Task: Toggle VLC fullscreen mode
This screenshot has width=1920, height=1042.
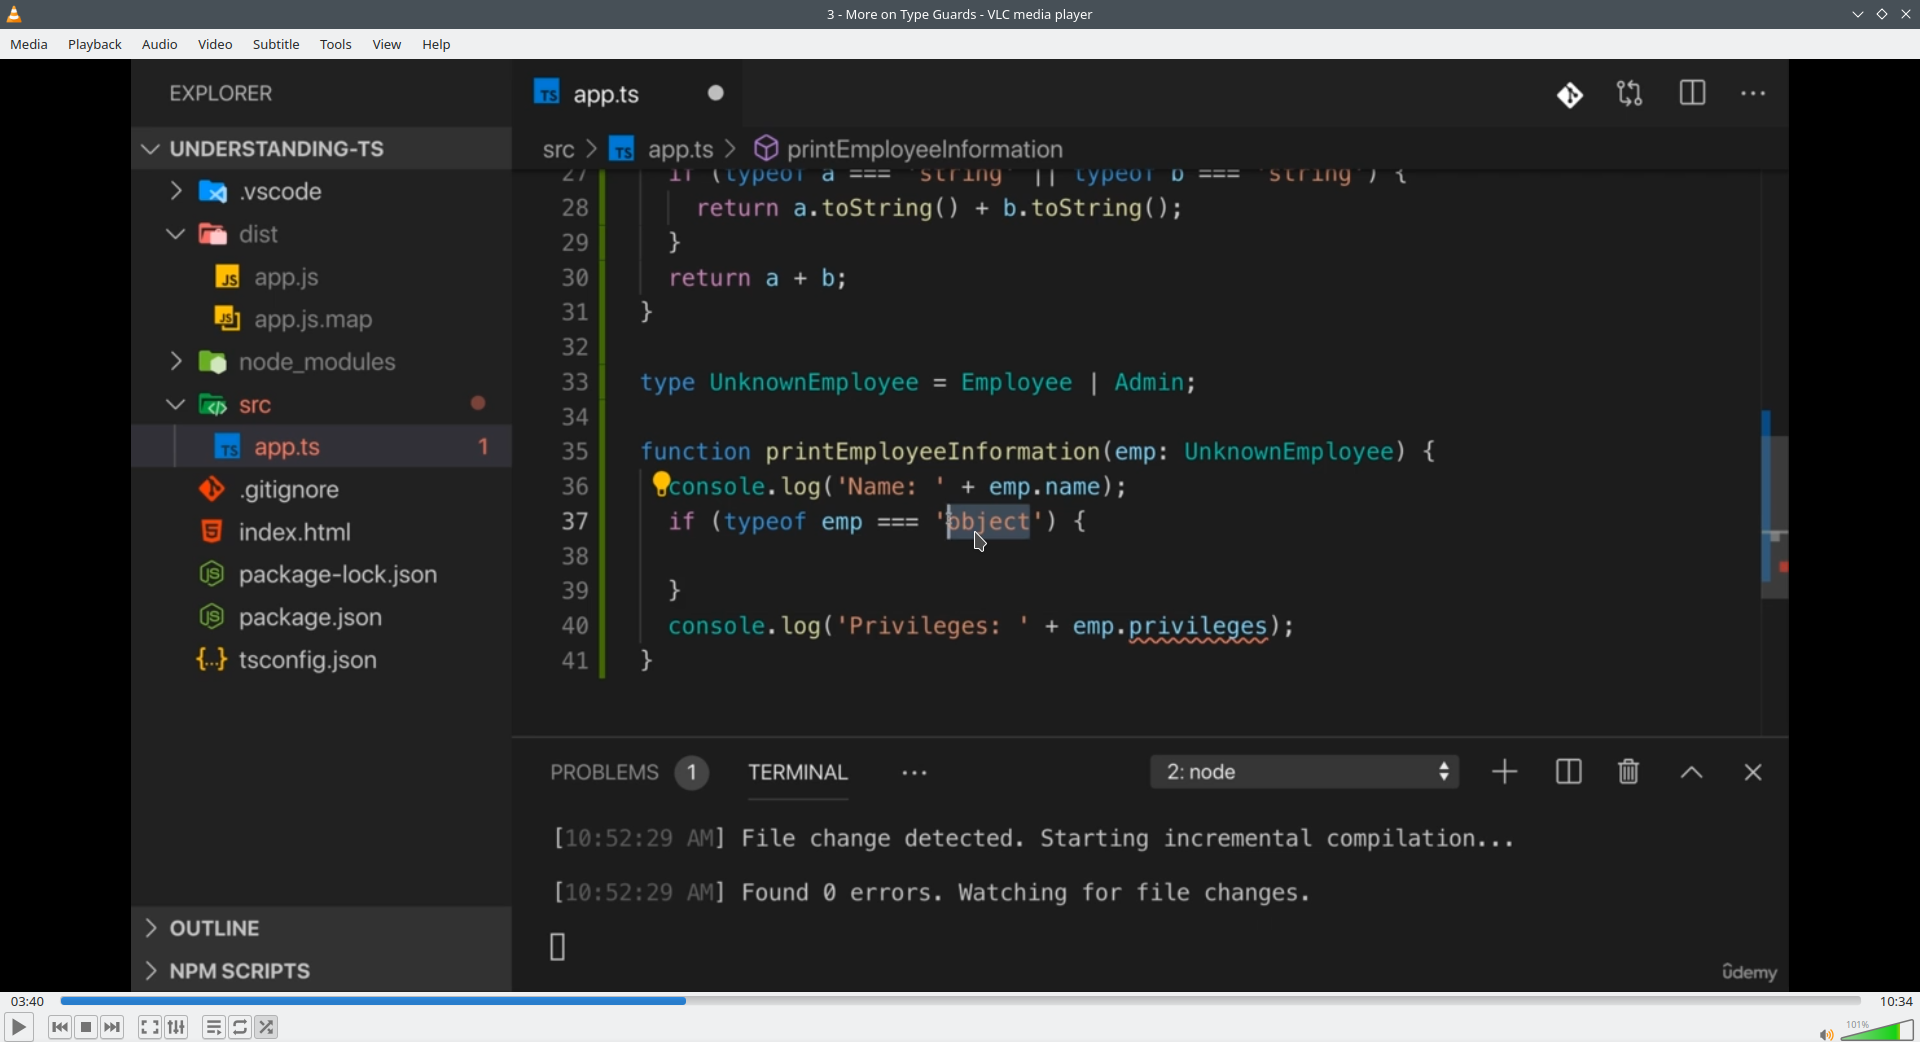Action: click(150, 1027)
